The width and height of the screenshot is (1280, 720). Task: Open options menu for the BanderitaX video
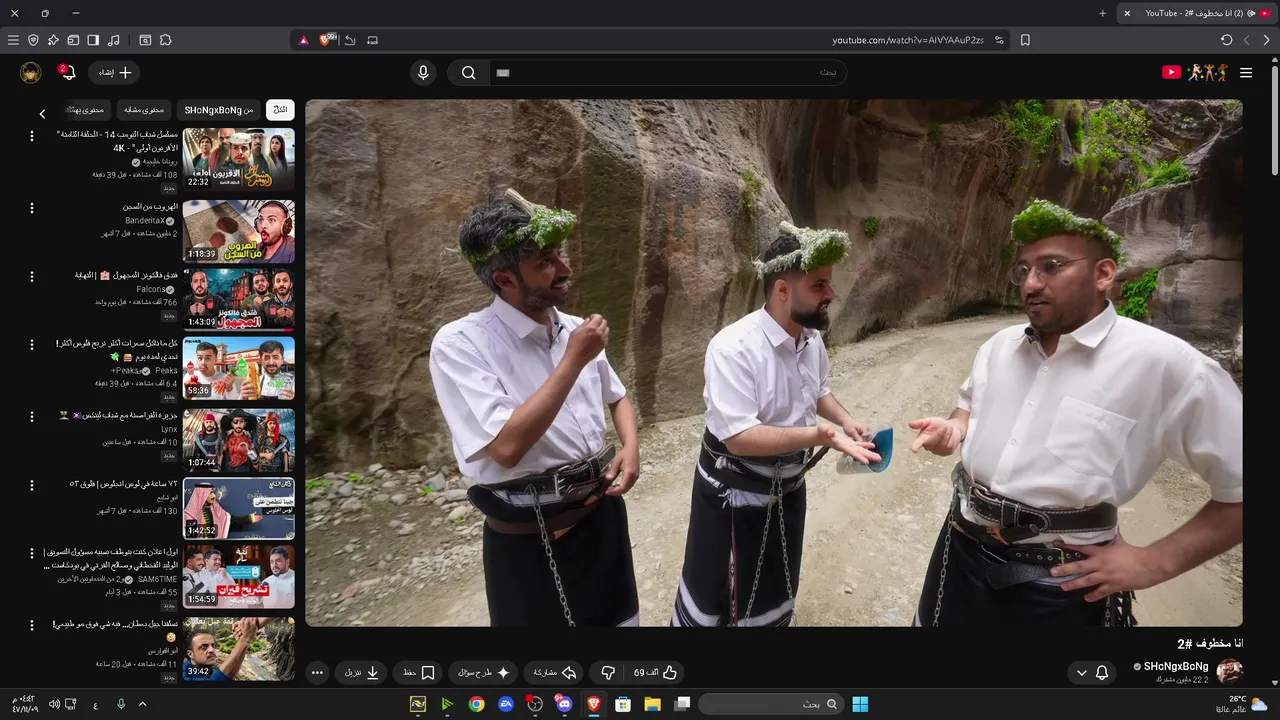pyautogui.click(x=32, y=208)
